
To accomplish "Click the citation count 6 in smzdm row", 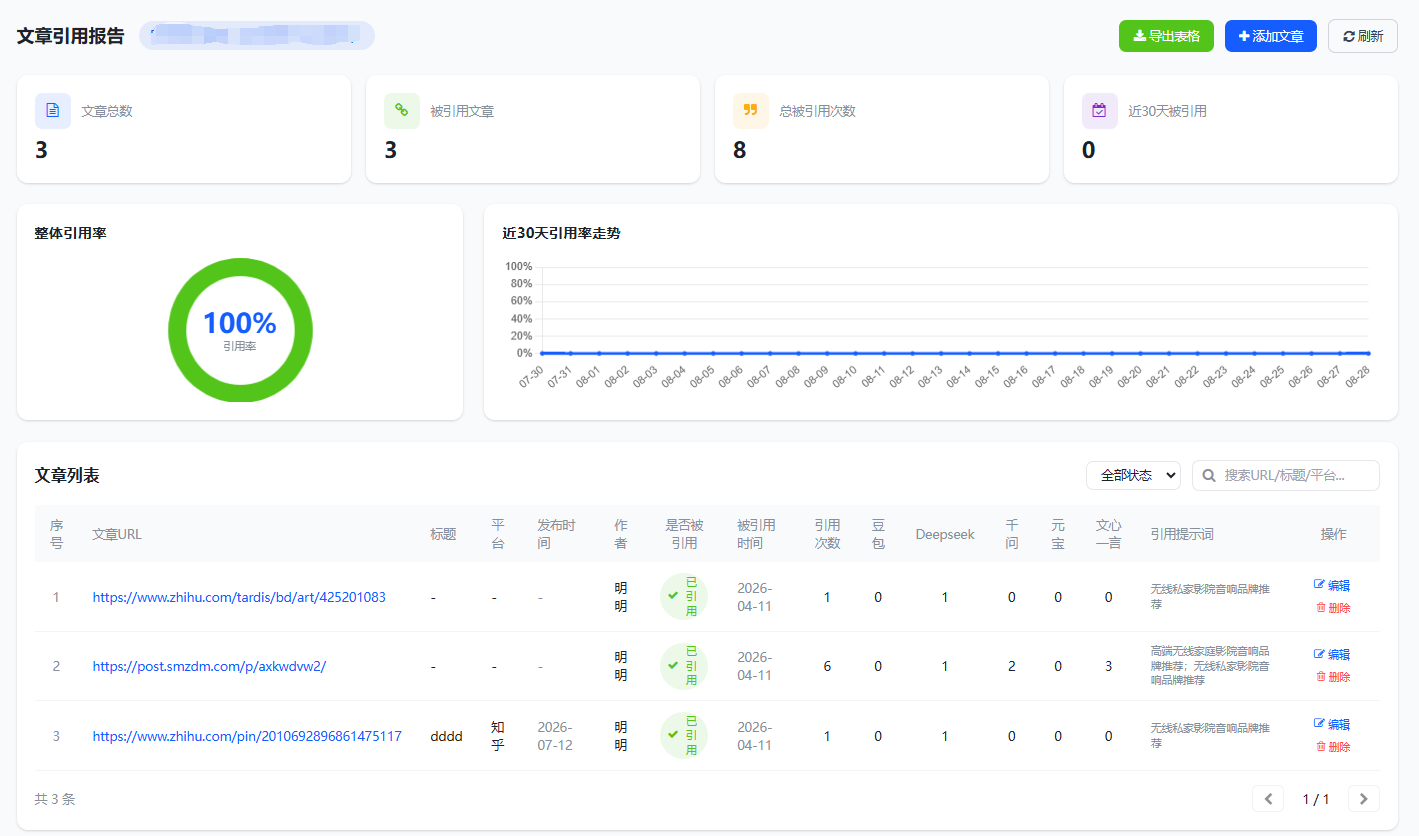I will click(x=827, y=666).
